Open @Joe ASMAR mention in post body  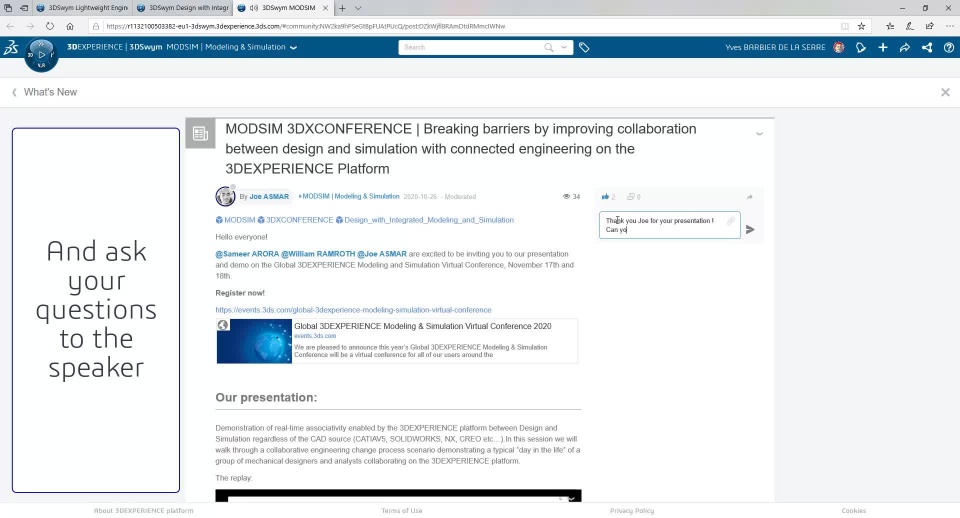(x=381, y=253)
